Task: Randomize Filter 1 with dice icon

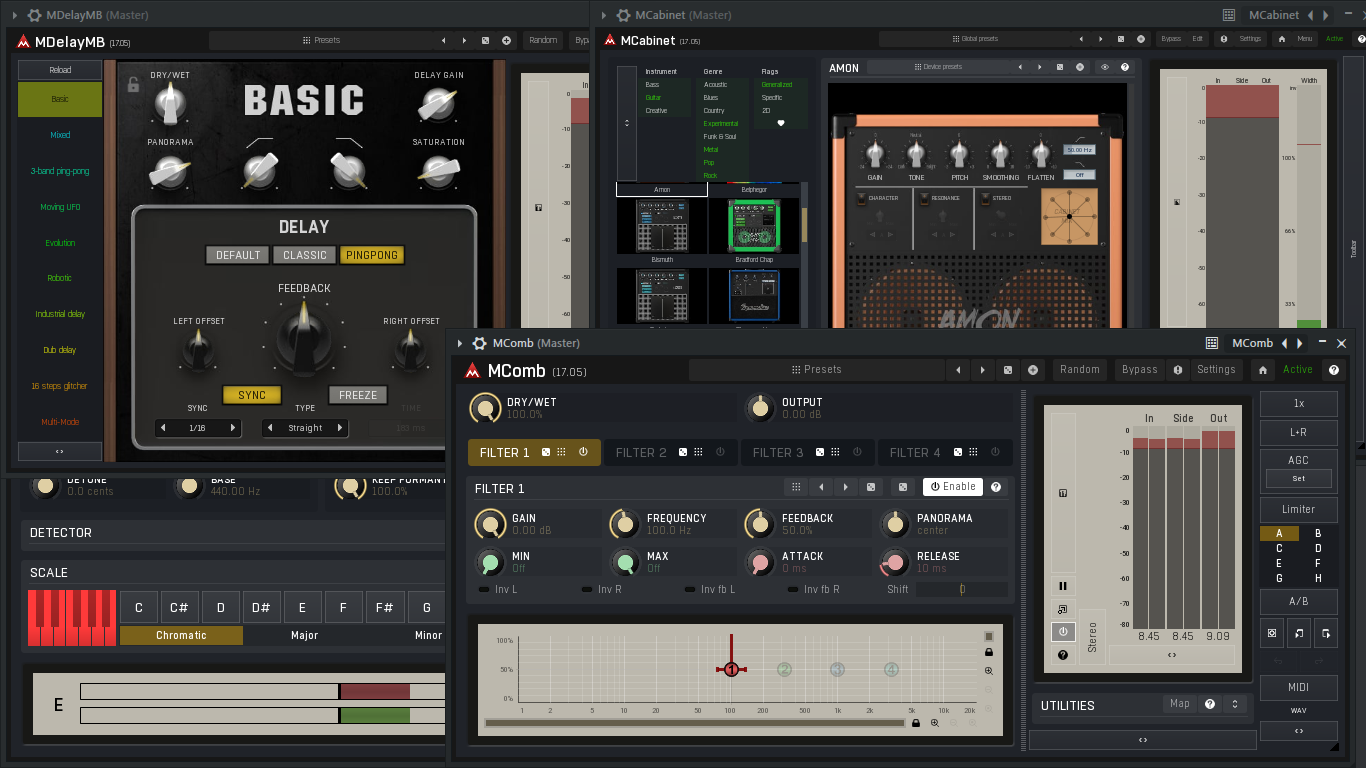Action: (x=872, y=487)
